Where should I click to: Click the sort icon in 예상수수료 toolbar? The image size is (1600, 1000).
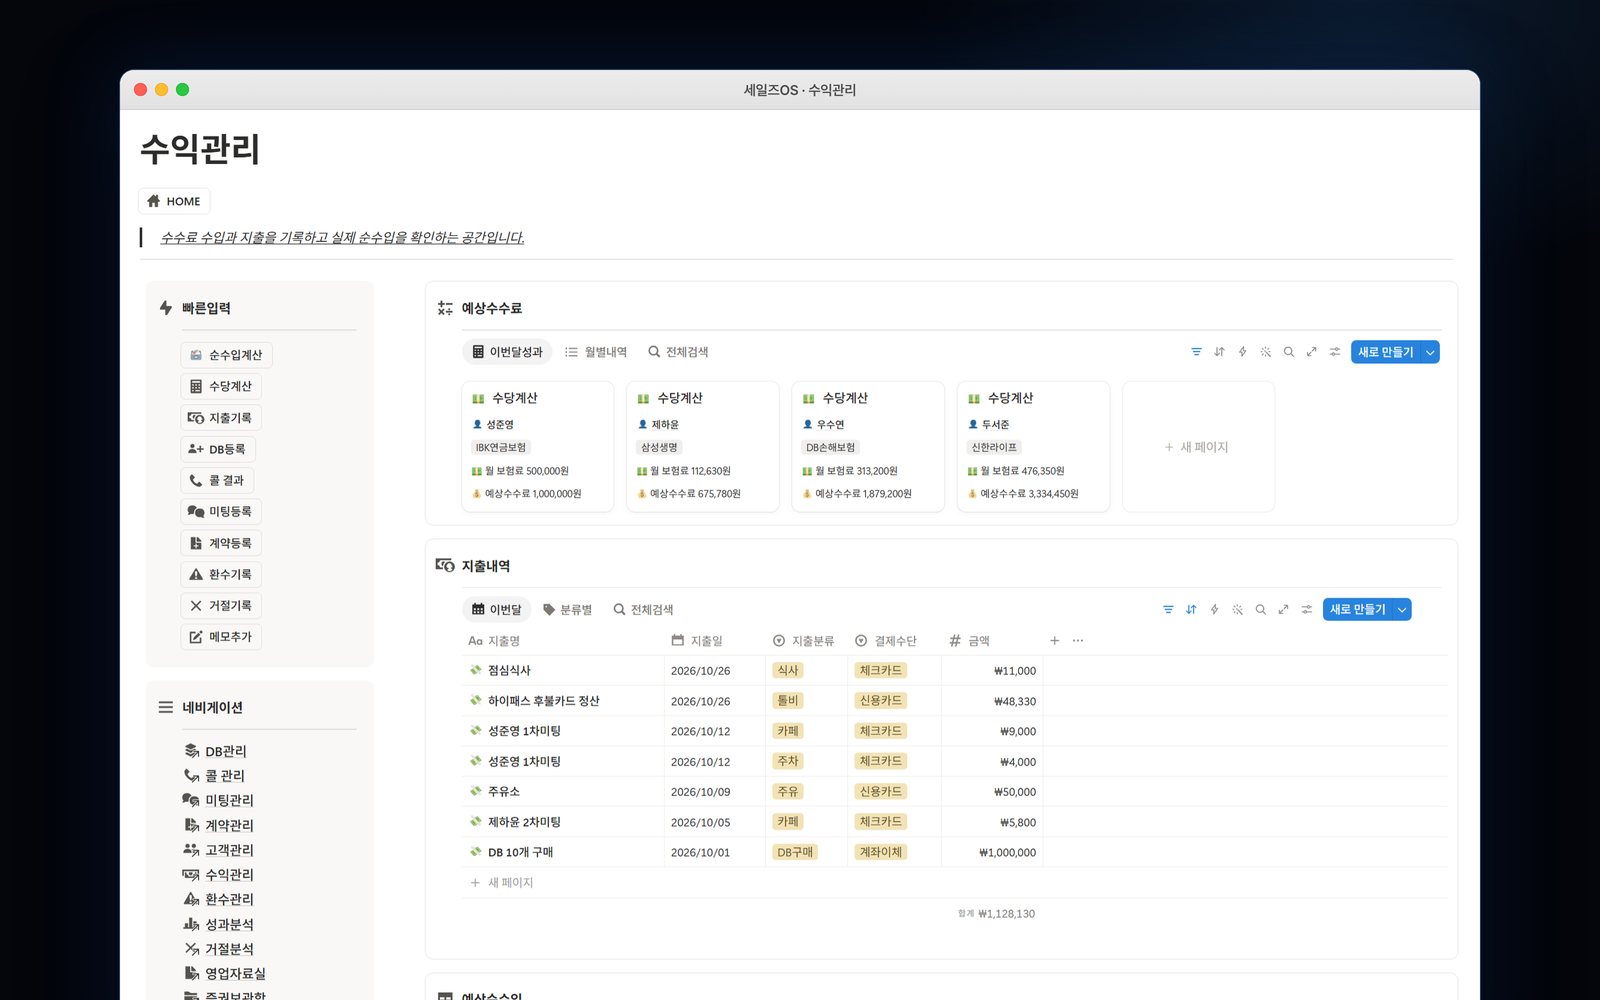tap(1219, 352)
